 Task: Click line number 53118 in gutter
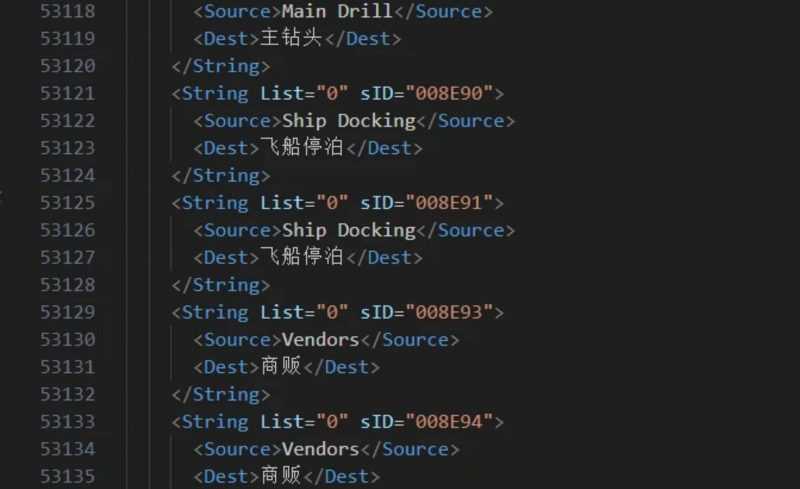pos(67,12)
